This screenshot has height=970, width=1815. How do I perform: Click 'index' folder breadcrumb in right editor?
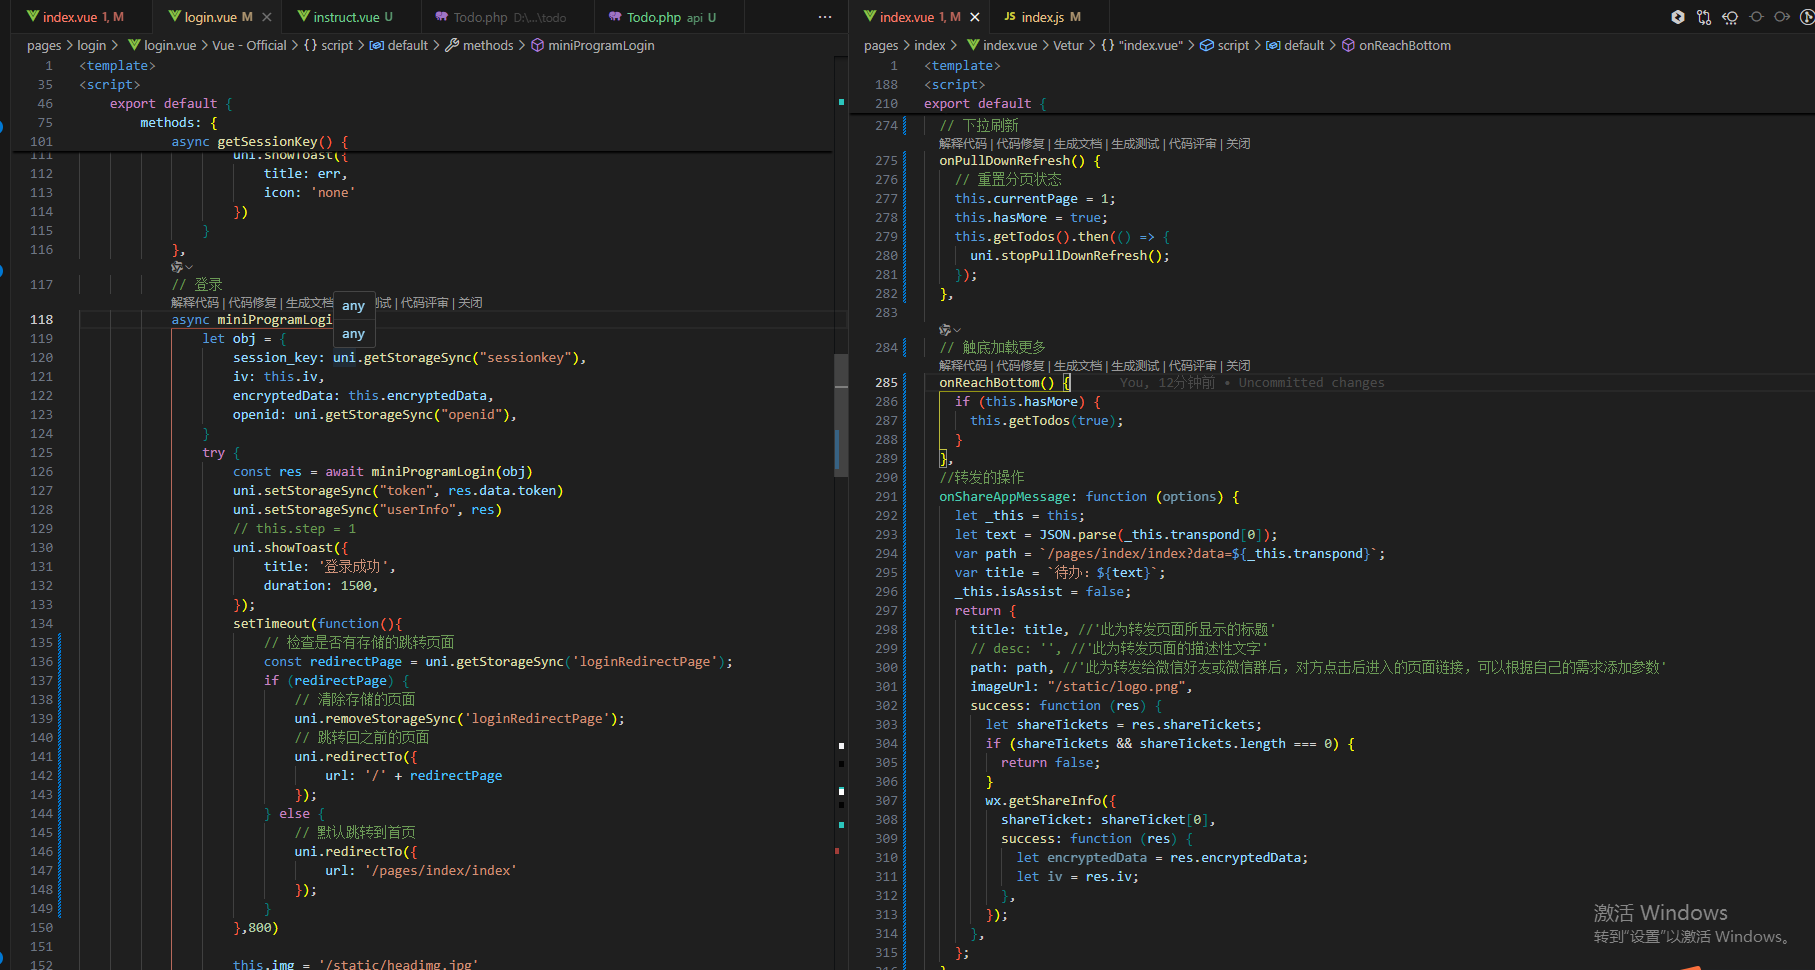930,45
